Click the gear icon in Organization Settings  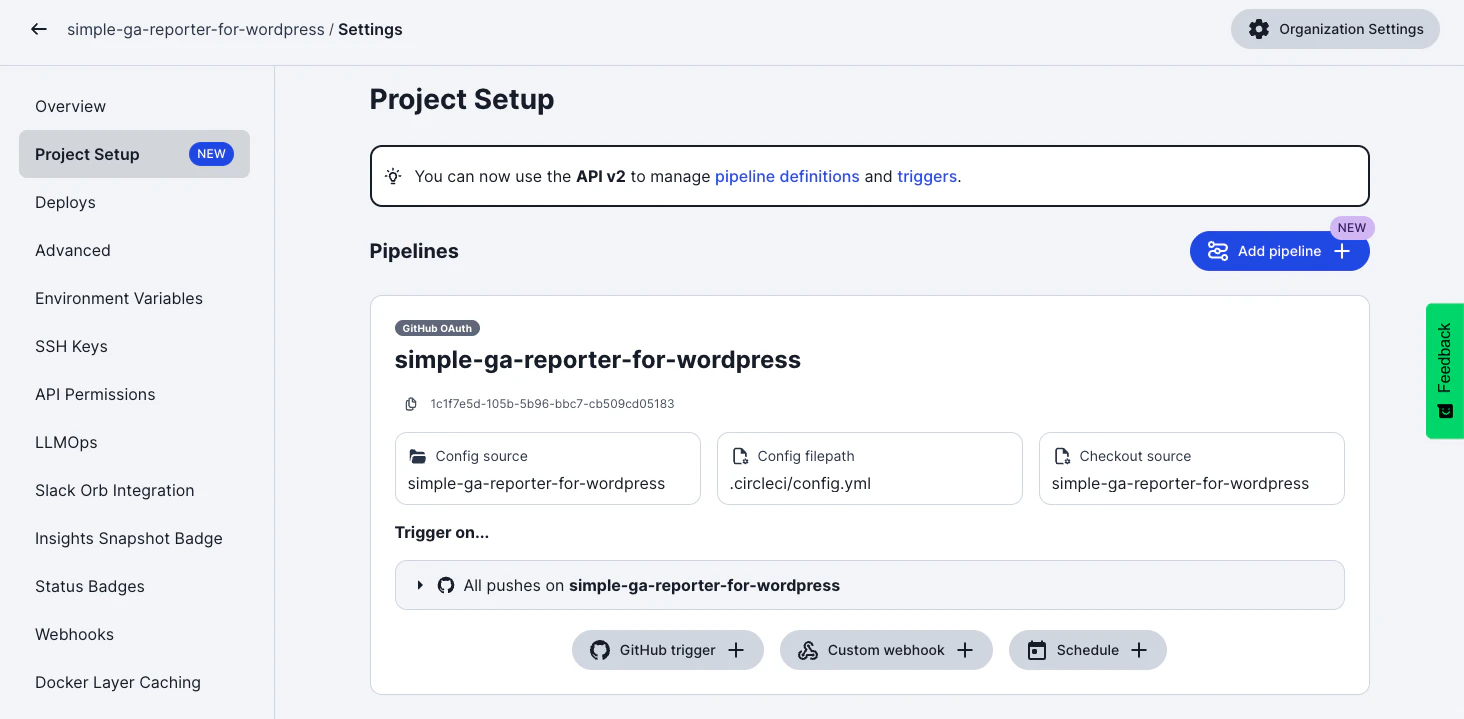pos(1259,29)
